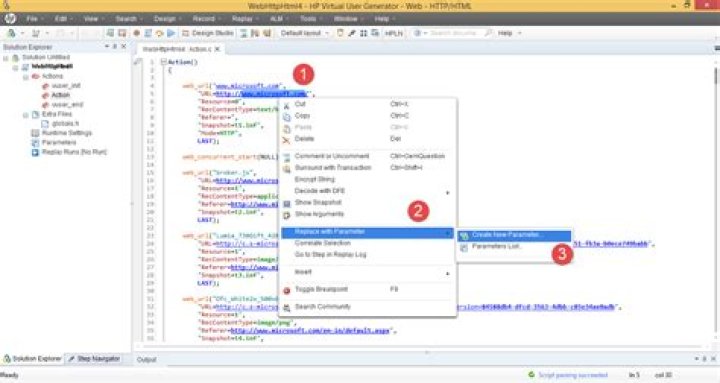Viewport: 720px width, 383px height.
Task: Click the microsoft.com/en-in/default.aspx Referer link
Action: (x=309, y=331)
